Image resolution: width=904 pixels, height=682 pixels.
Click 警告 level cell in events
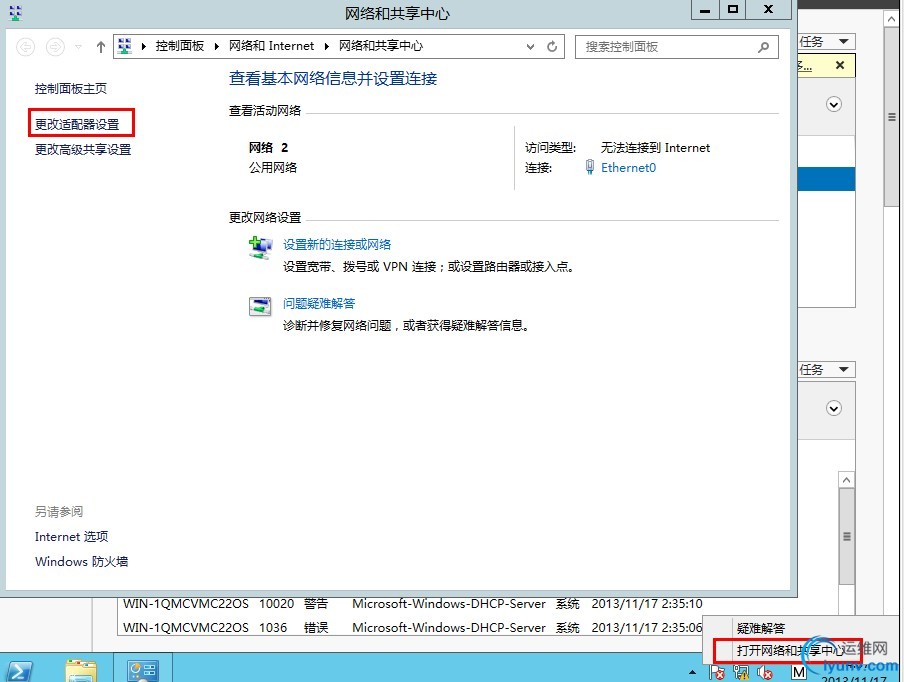point(316,604)
